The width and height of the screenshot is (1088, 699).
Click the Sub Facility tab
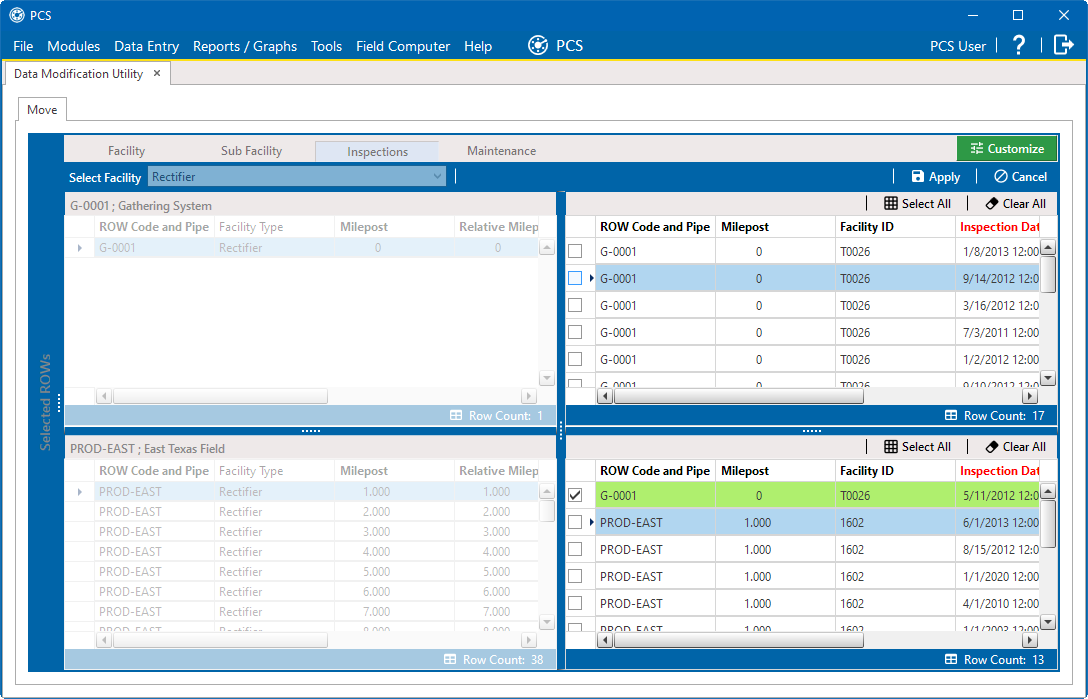251,151
